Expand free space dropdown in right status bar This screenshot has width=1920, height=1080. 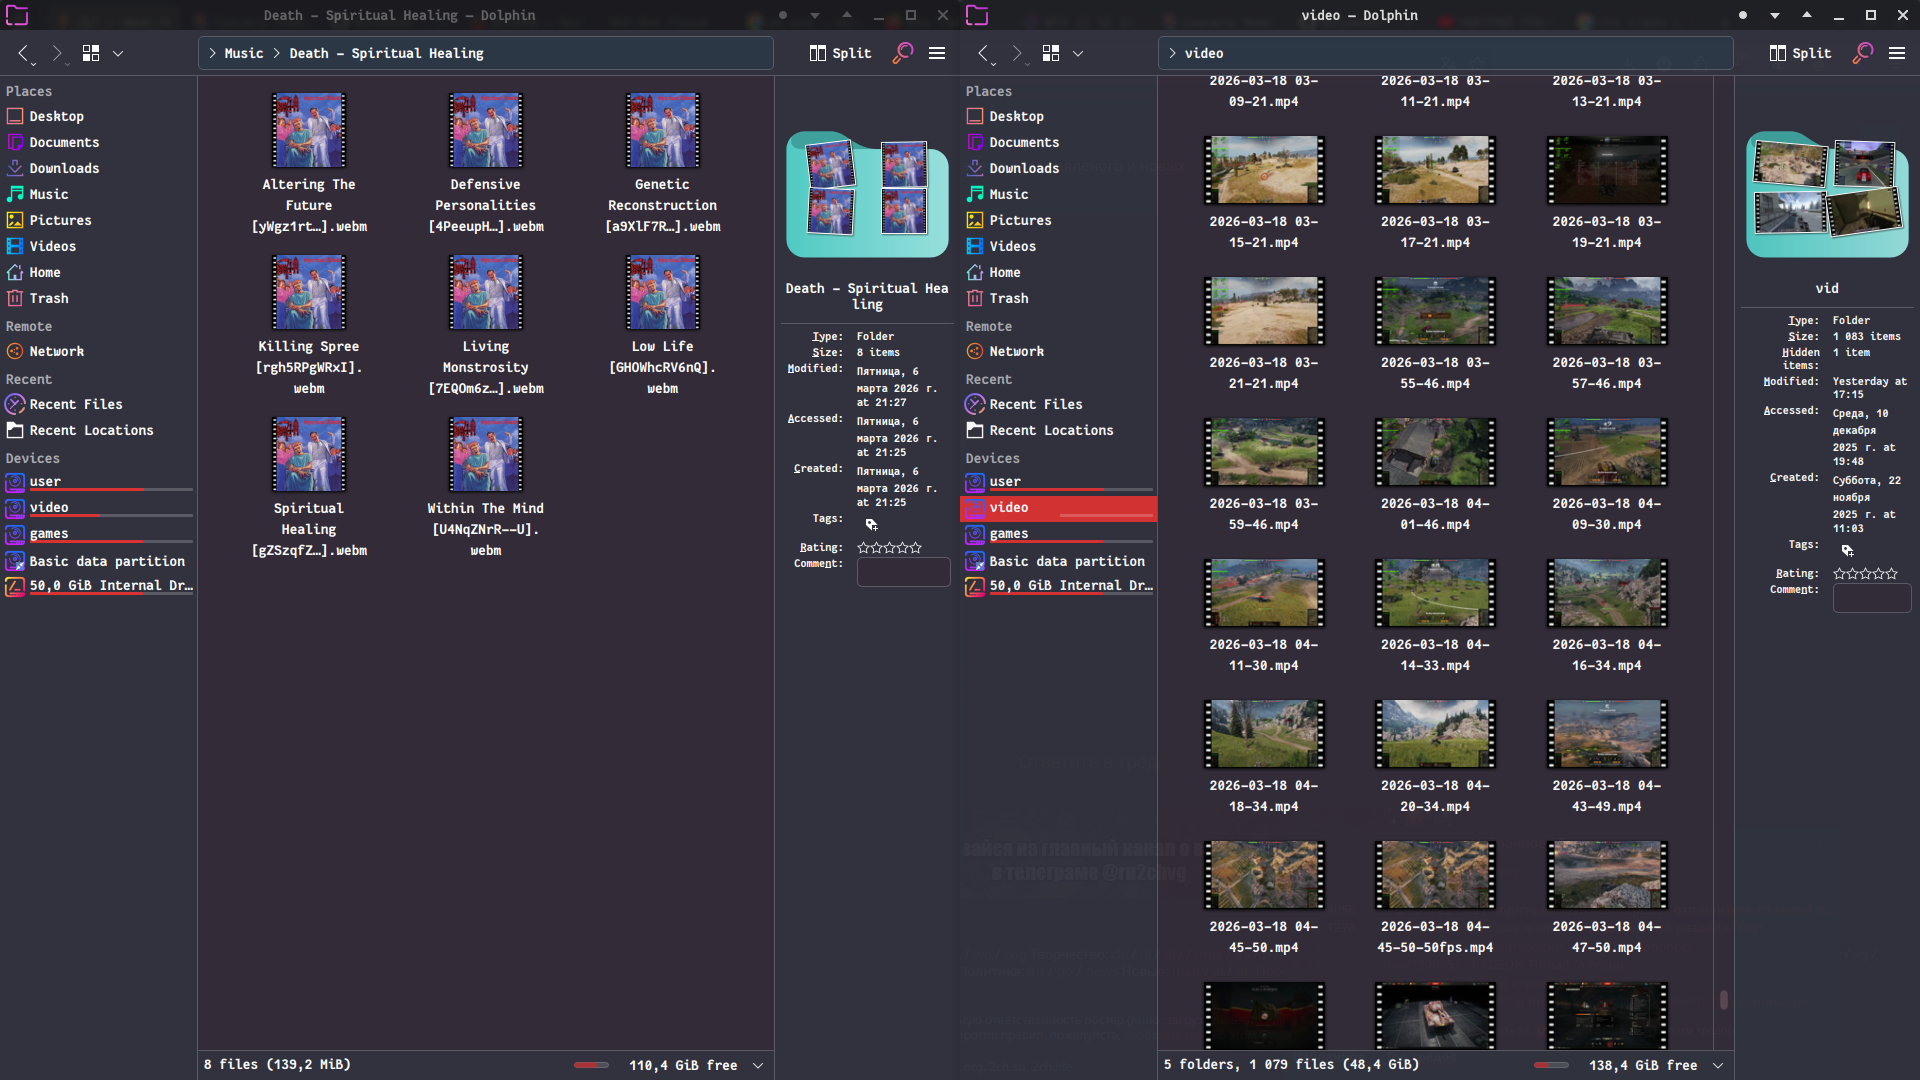pyautogui.click(x=1718, y=1065)
